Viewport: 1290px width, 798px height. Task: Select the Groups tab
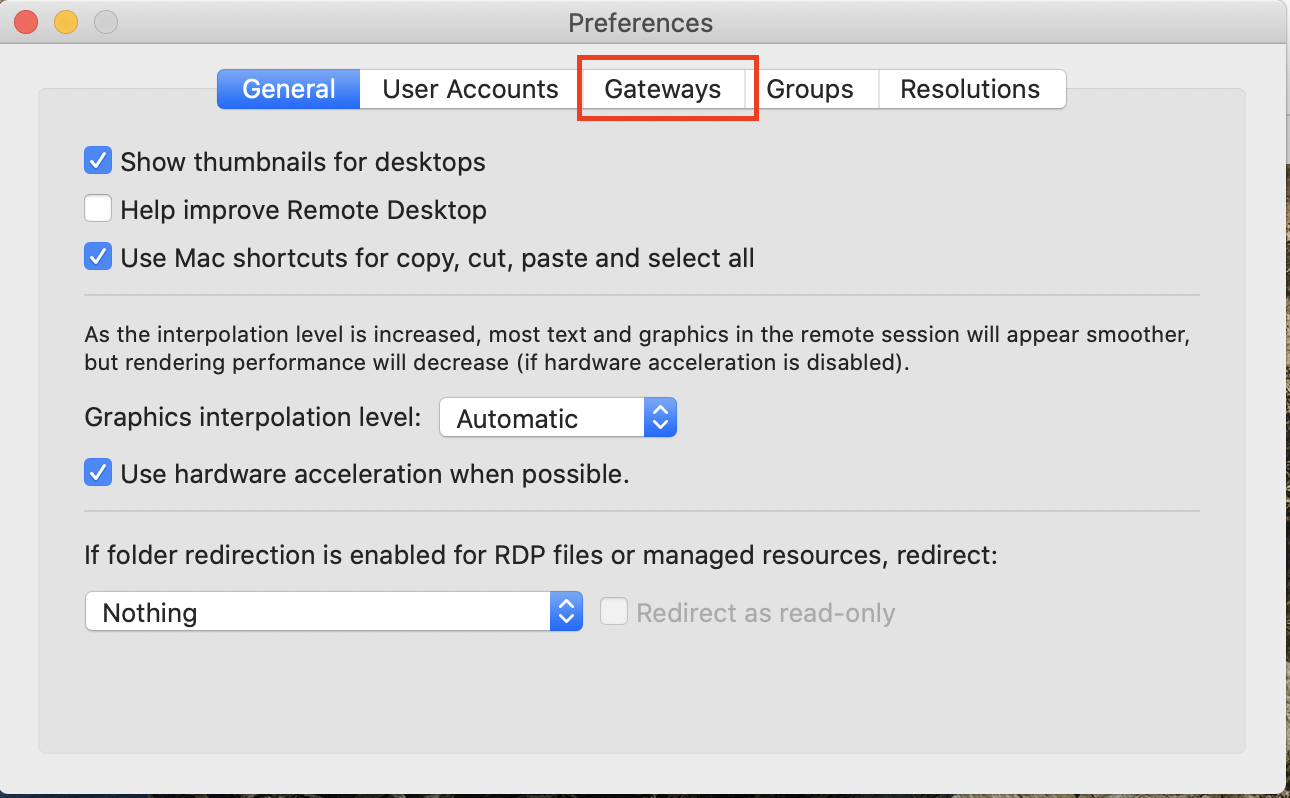(x=811, y=89)
